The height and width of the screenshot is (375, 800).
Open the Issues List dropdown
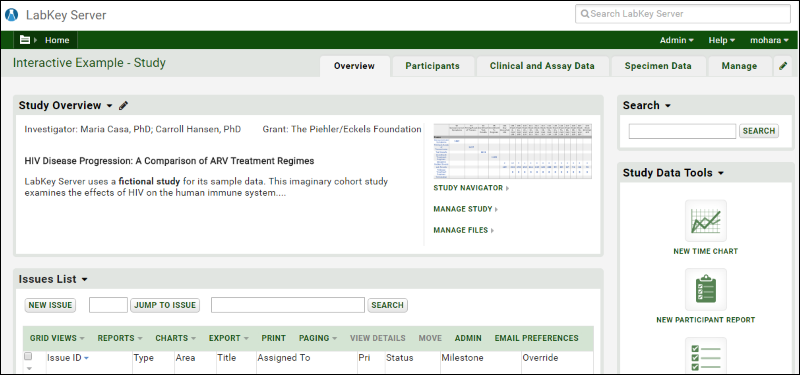tap(85, 280)
